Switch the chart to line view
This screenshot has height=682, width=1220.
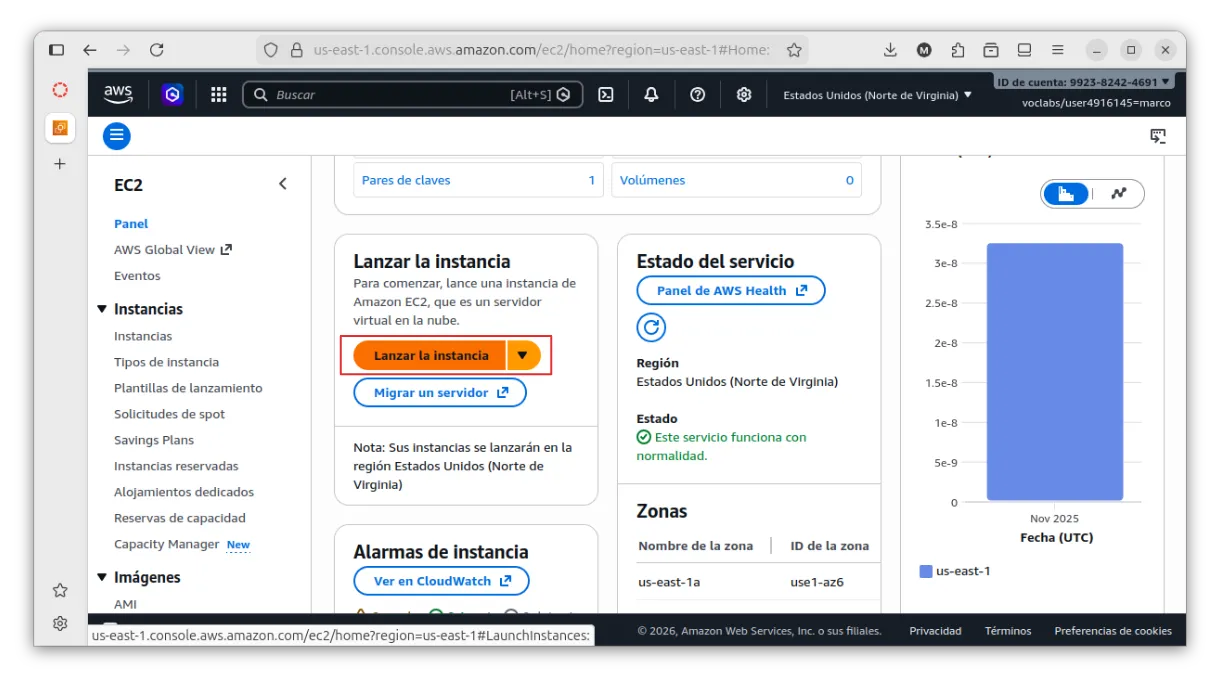tap(1118, 194)
